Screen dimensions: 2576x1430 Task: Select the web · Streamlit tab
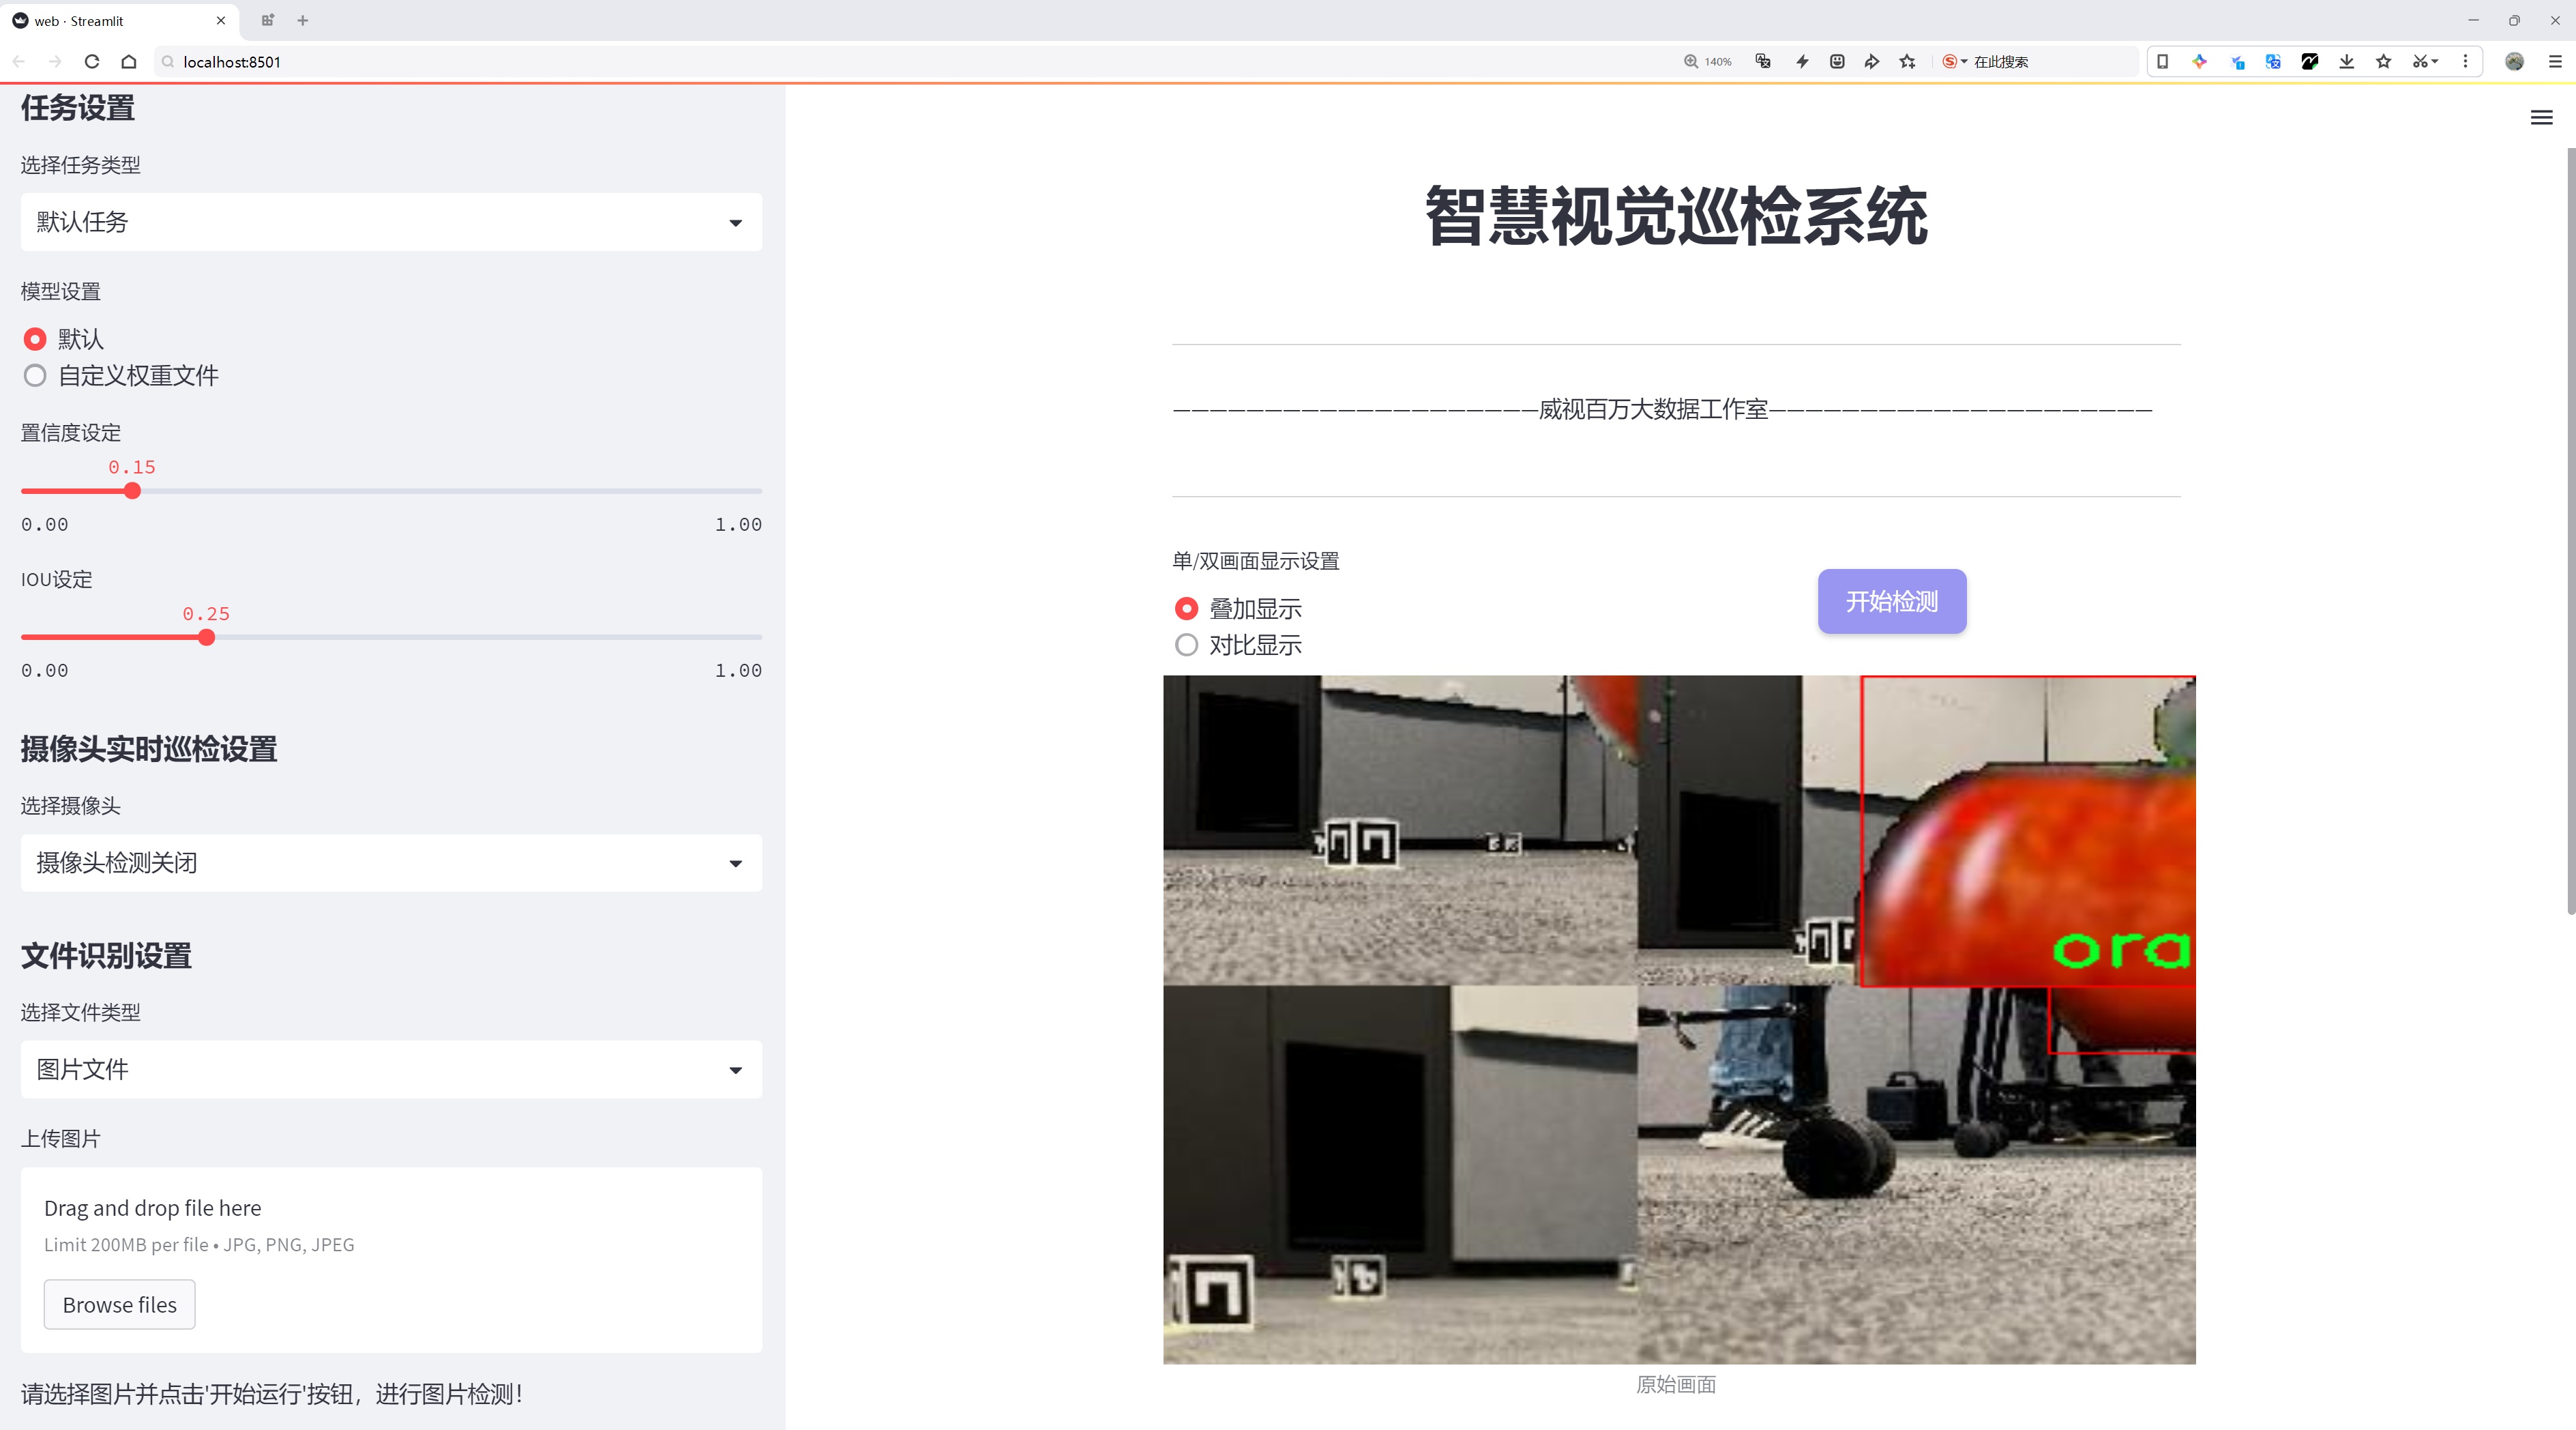coord(120,20)
